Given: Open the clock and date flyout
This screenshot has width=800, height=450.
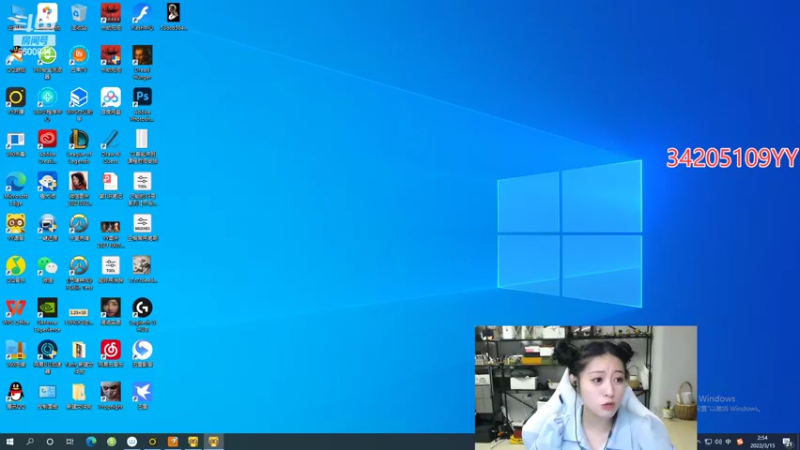Looking at the screenshot, I should 762,442.
